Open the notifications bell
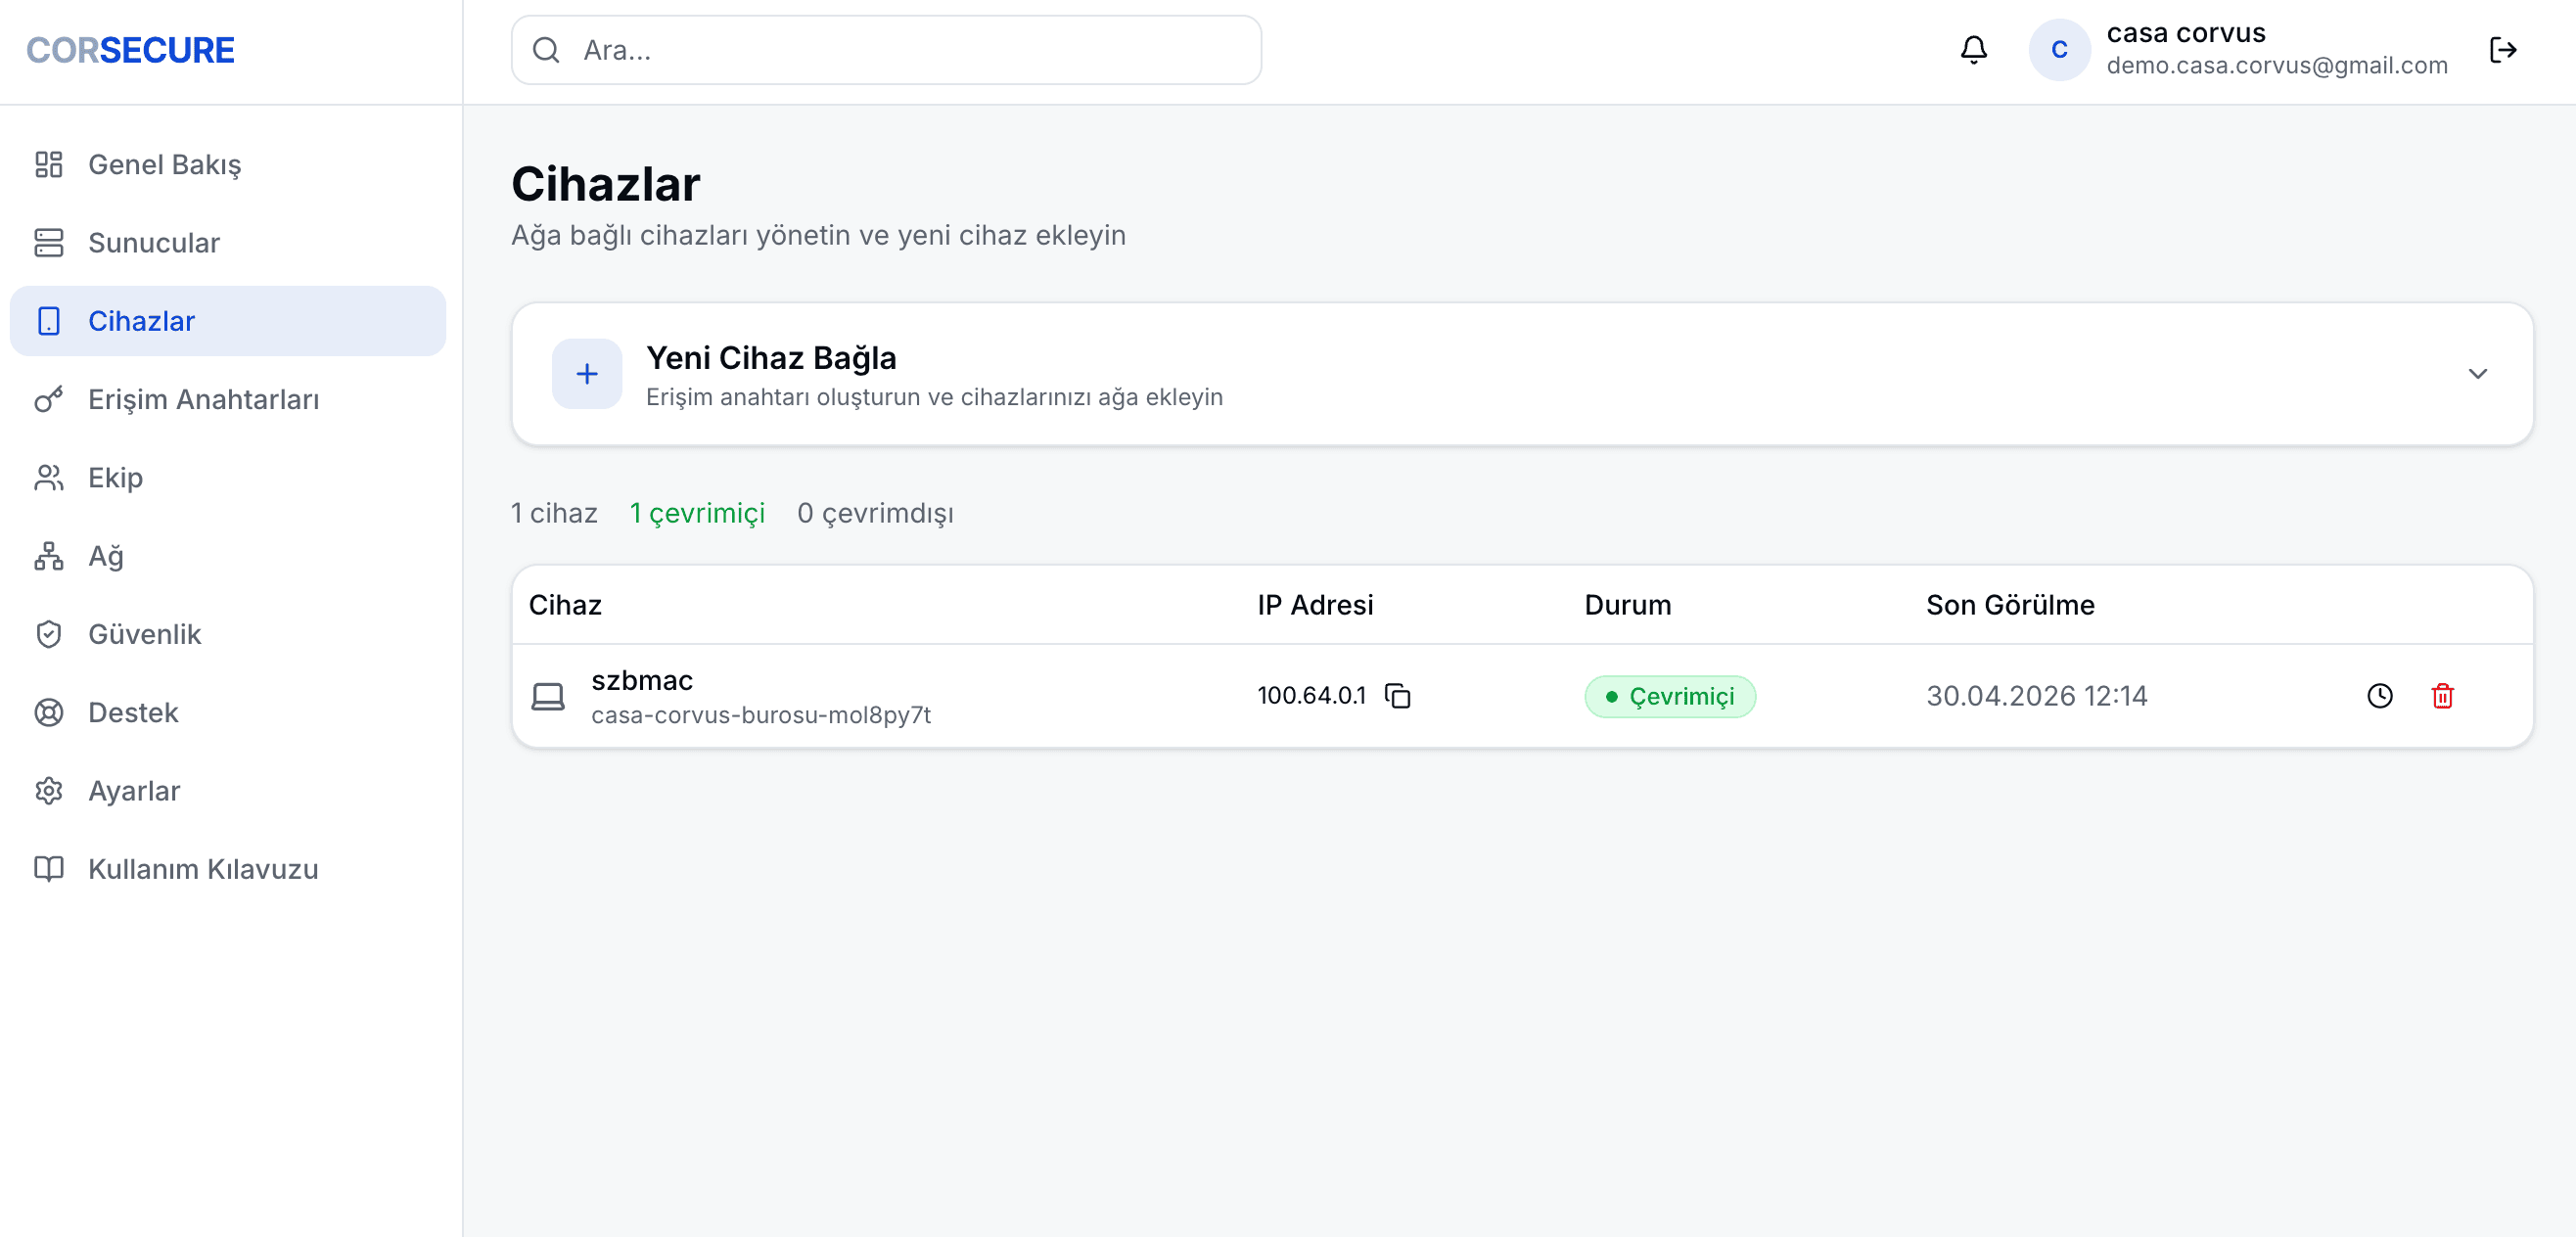The height and width of the screenshot is (1237, 2576). [1973, 50]
